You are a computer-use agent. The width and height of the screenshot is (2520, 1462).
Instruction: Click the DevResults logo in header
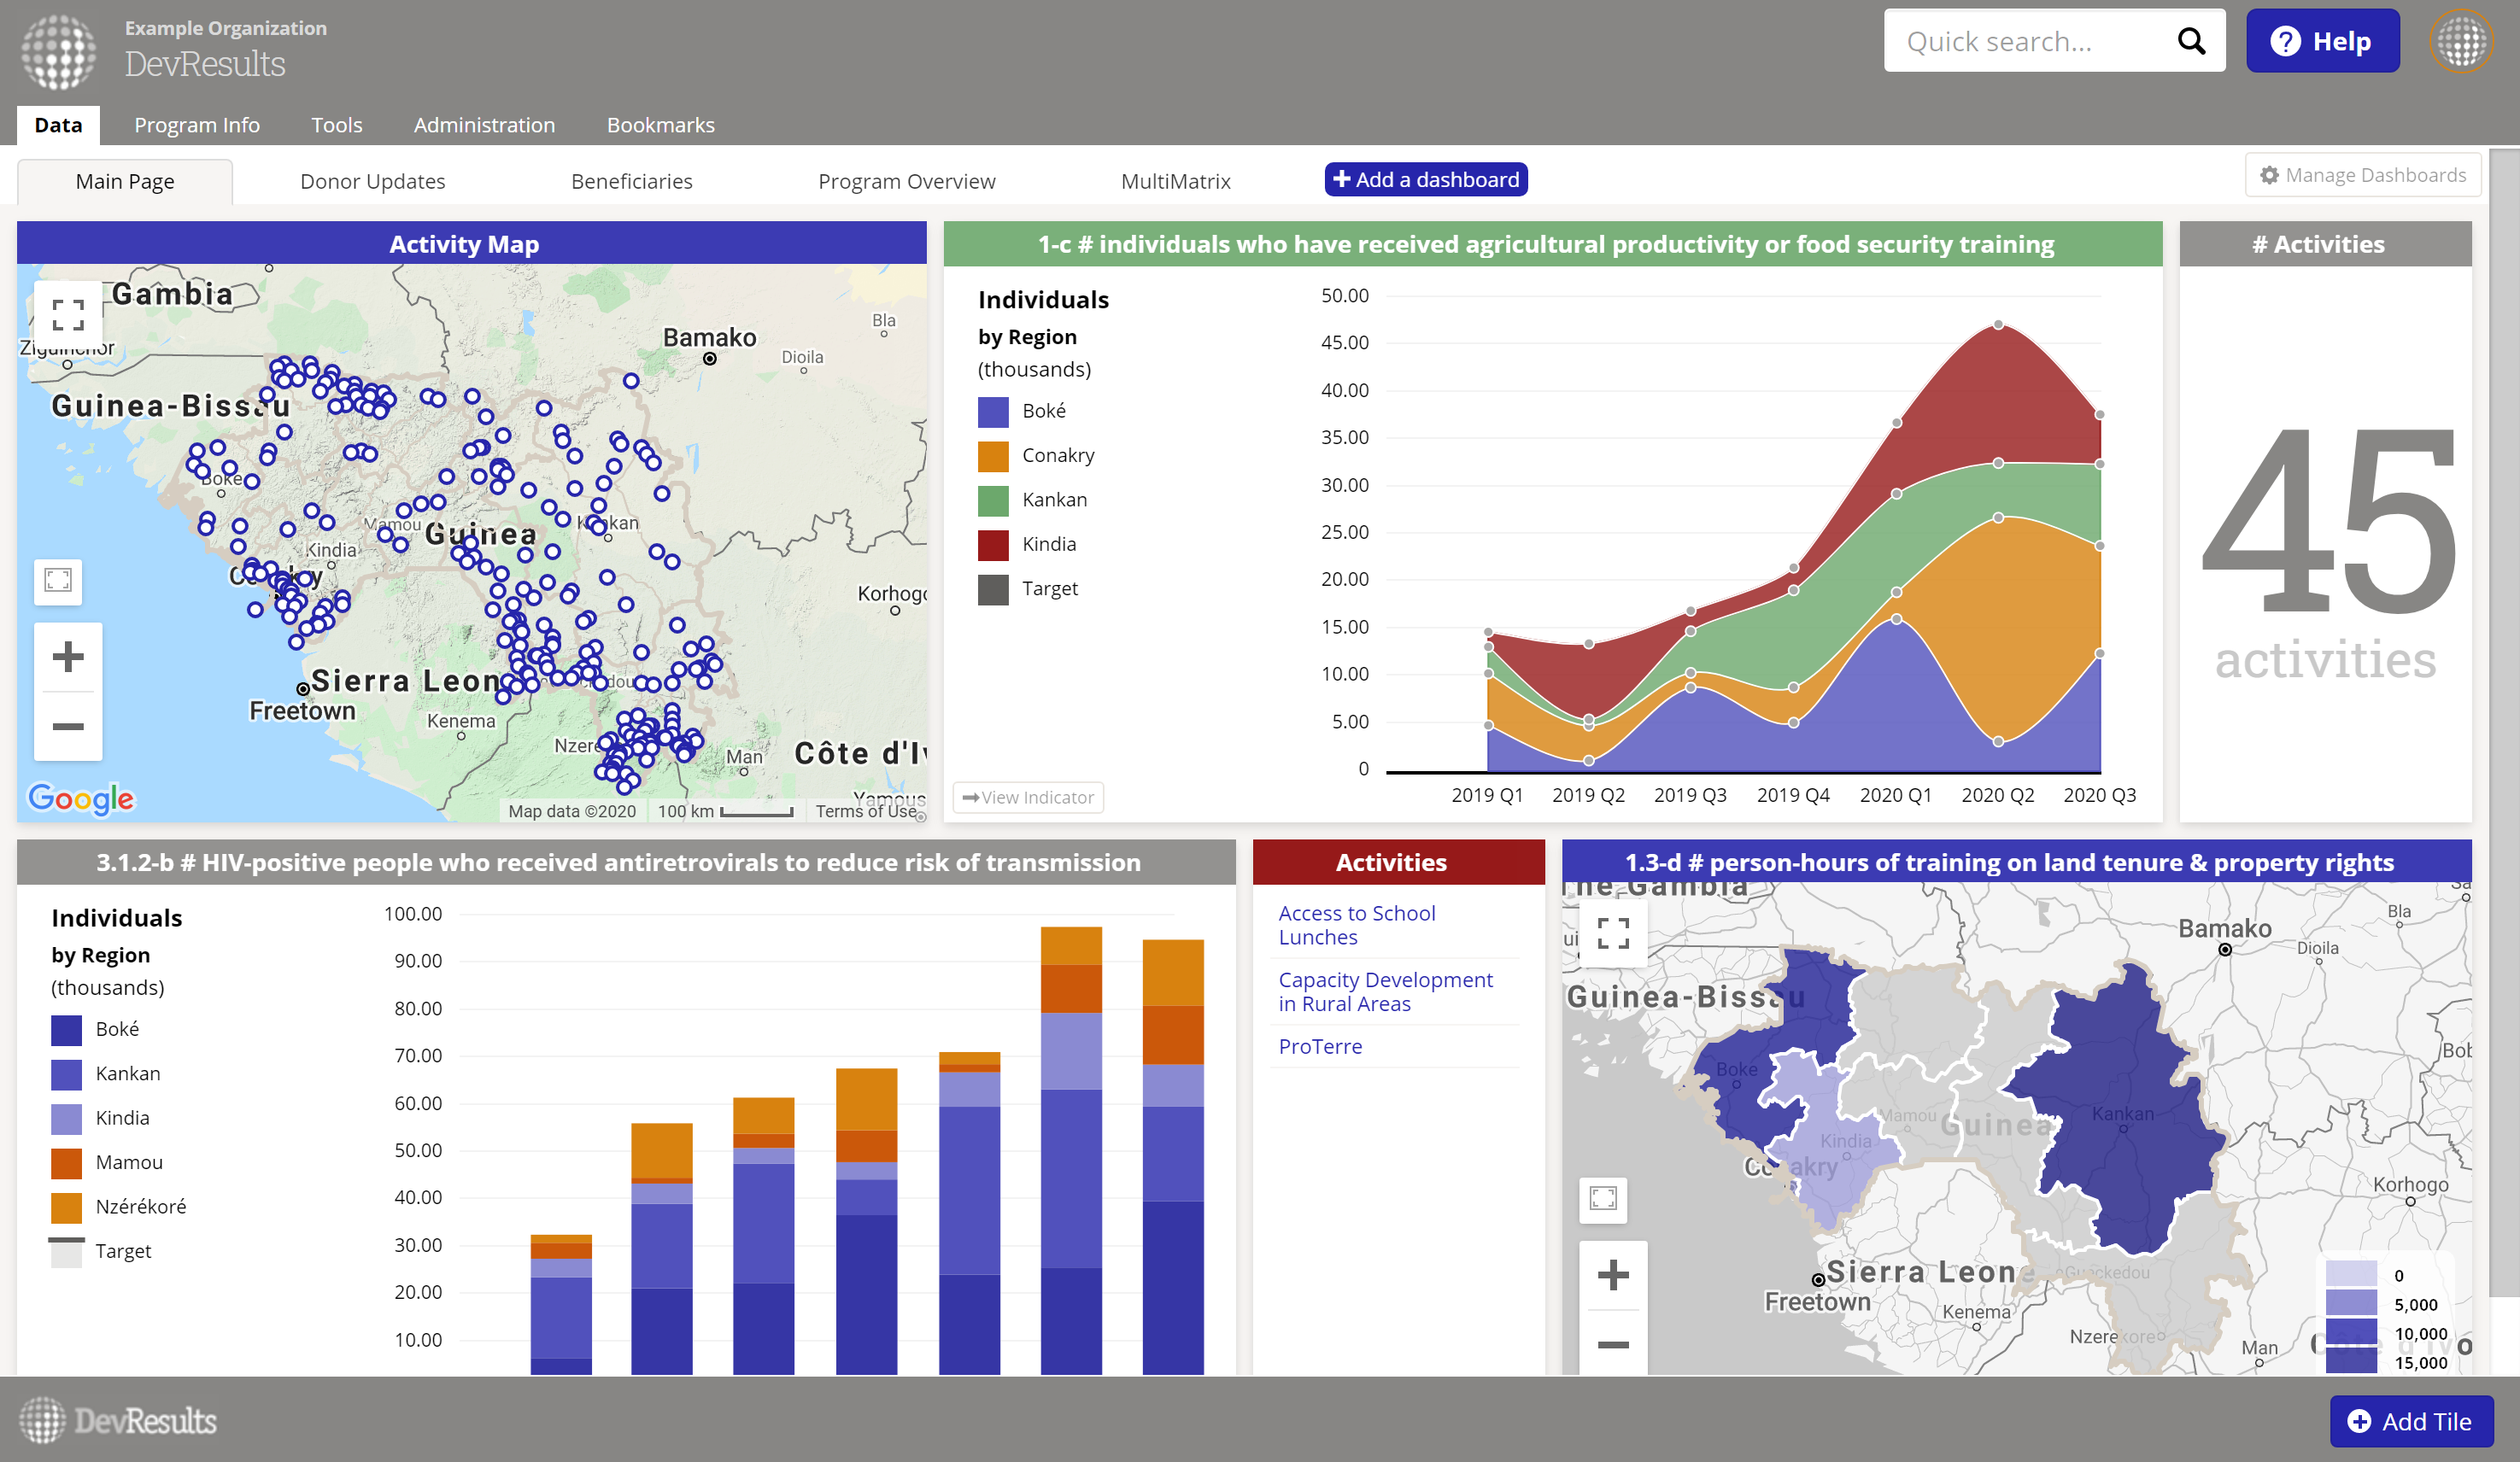[60, 50]
